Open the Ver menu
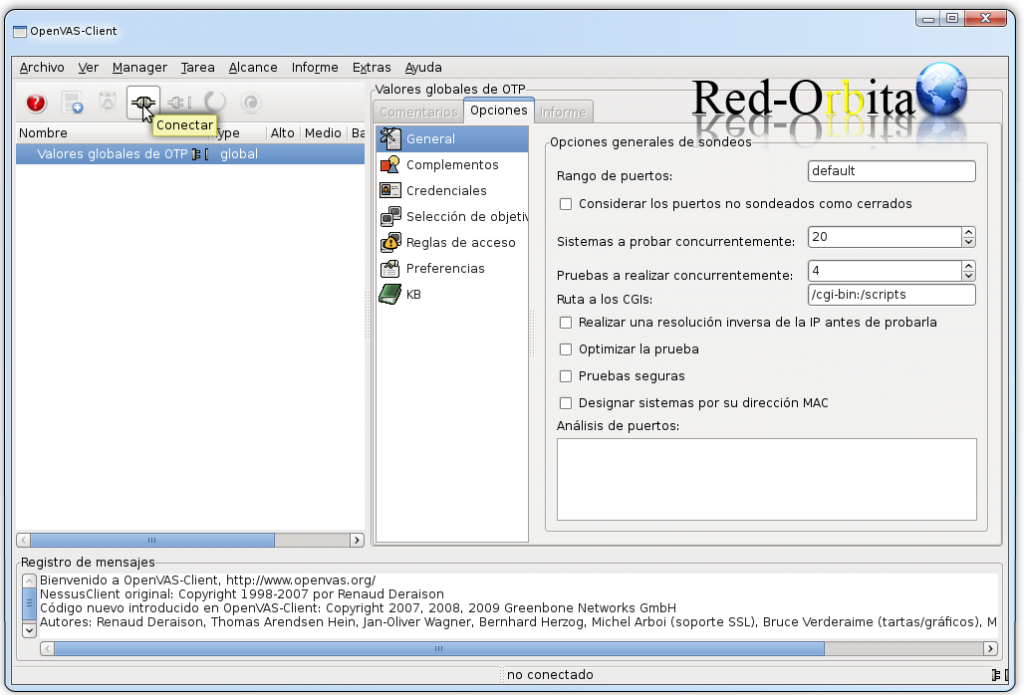This screenshot has height=695, width=1024. coord(88,67)
